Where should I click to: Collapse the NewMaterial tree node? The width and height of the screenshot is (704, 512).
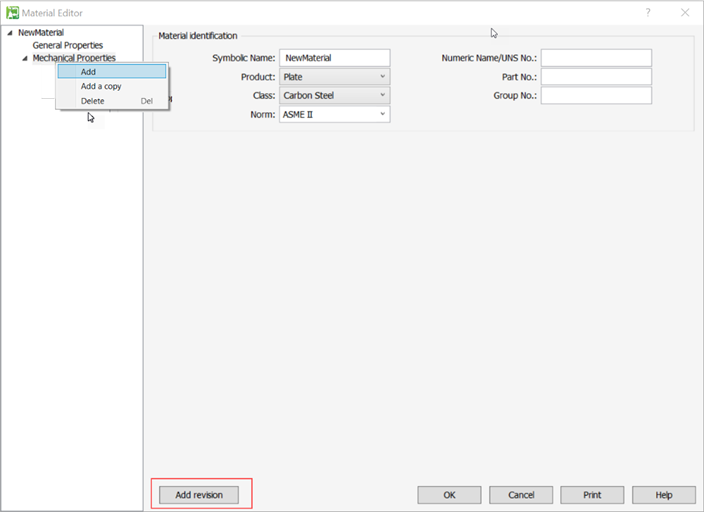[10, 33]
